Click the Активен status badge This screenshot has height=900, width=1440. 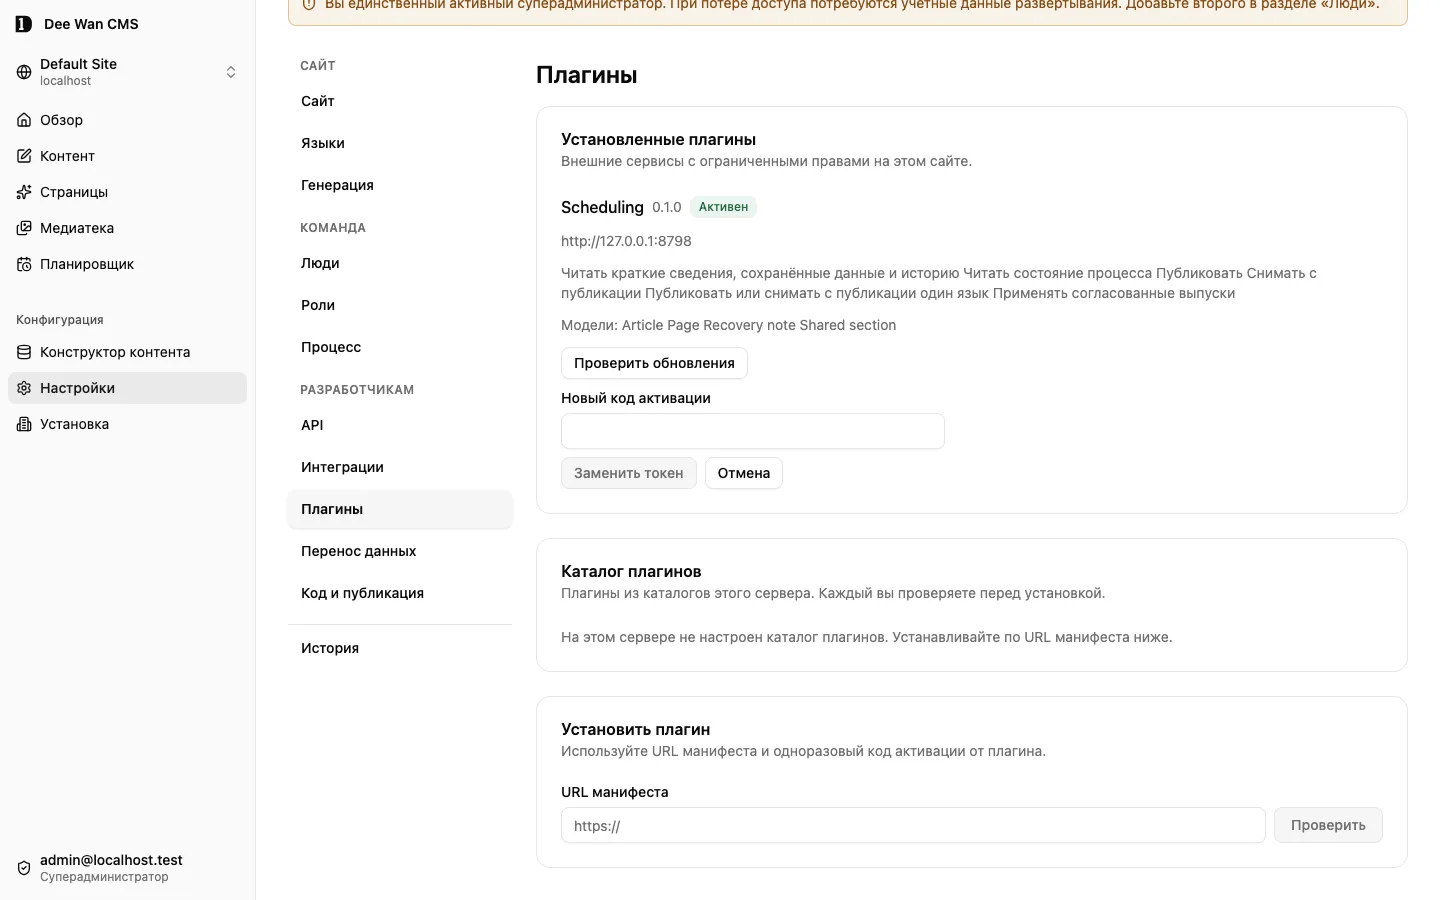pyautogui.click(x=723, y=207)
